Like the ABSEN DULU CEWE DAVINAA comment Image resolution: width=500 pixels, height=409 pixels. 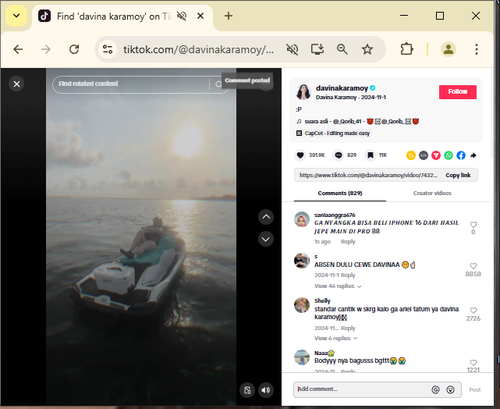click(473, 266)
